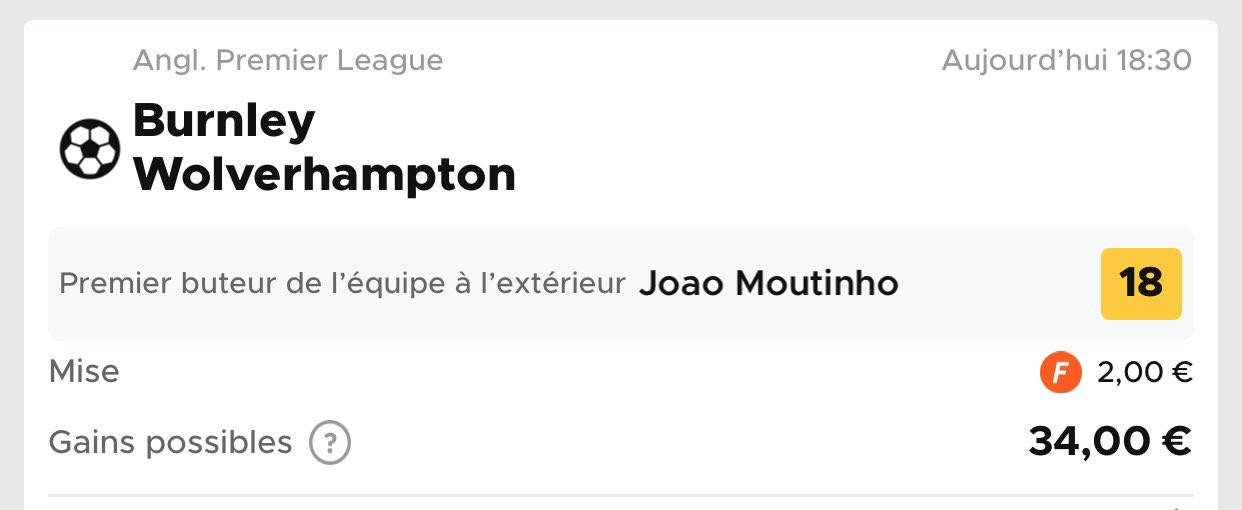Select the yellow 18 odds badge

coord(1141,284)
